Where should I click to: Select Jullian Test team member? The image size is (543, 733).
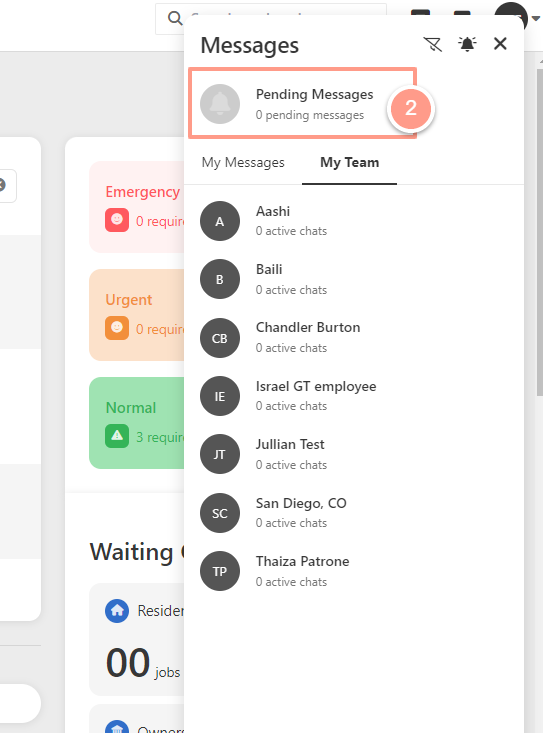pos(354,454)
